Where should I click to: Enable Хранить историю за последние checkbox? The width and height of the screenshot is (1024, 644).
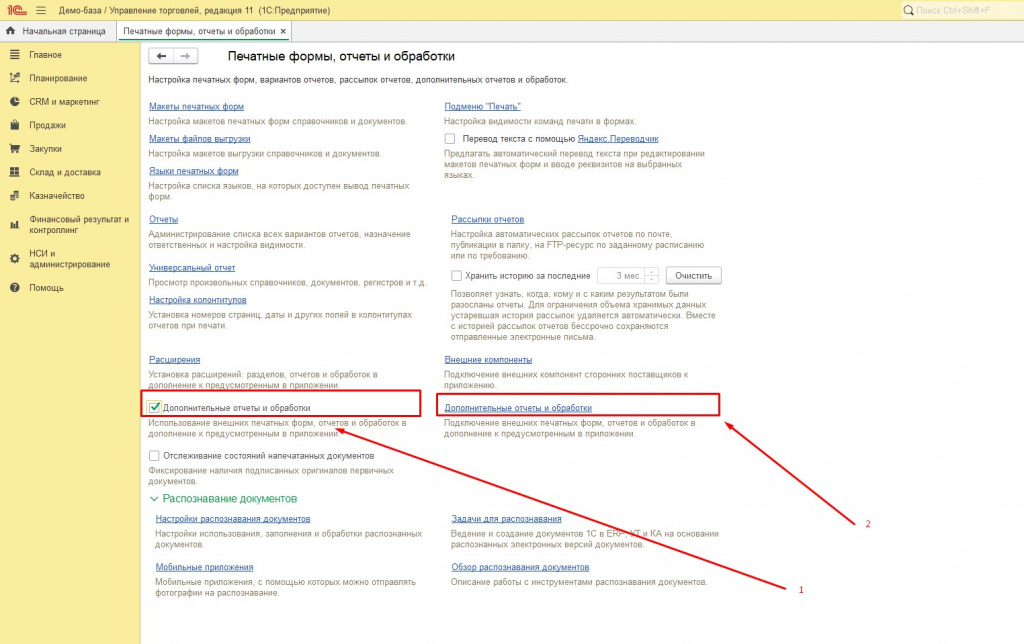point(456,276)
